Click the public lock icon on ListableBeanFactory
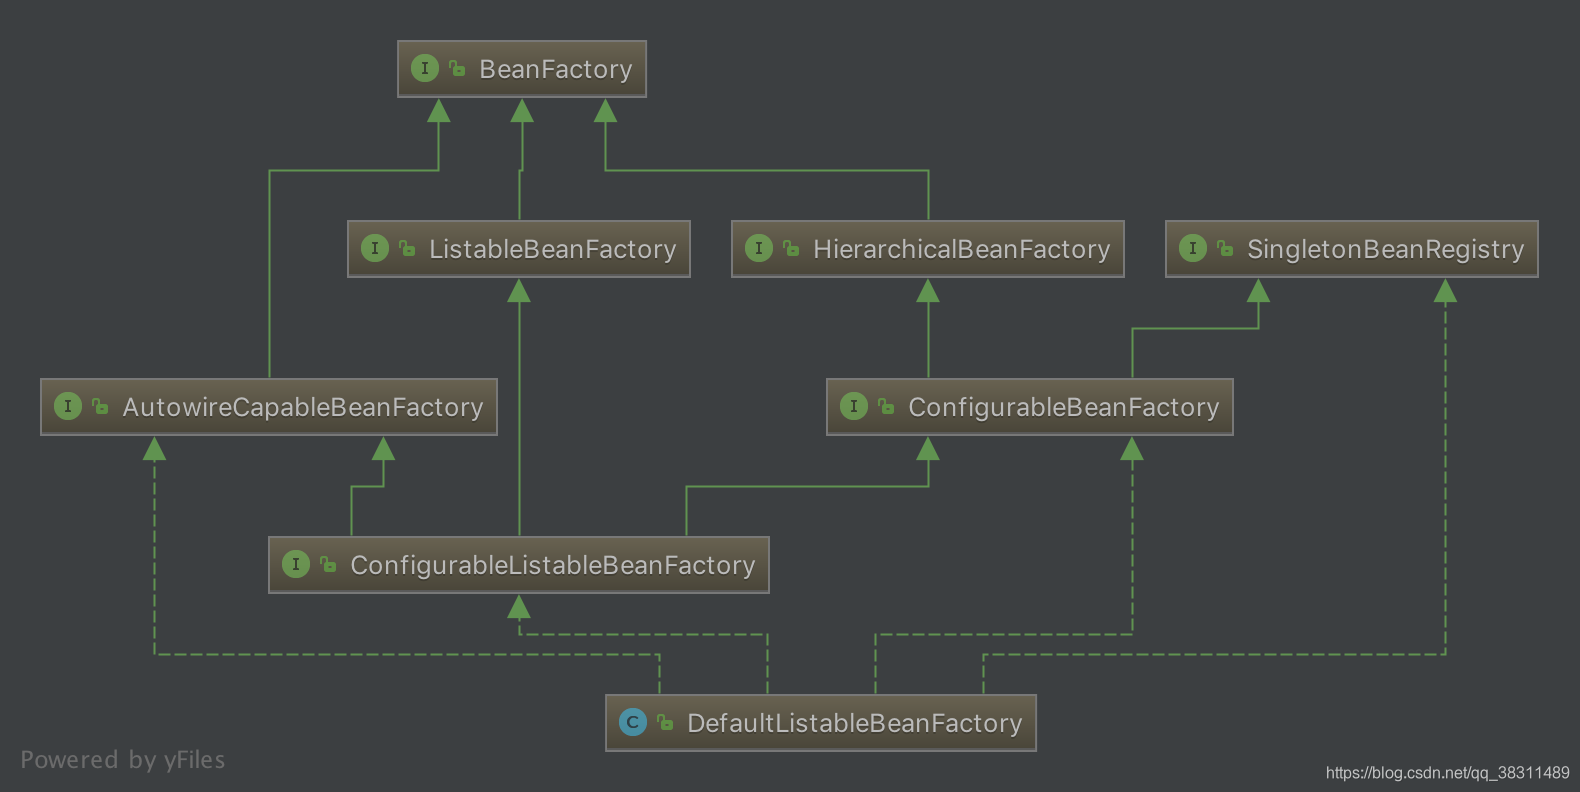This screenshot has width=1580, height=792. tap(407, 248)
